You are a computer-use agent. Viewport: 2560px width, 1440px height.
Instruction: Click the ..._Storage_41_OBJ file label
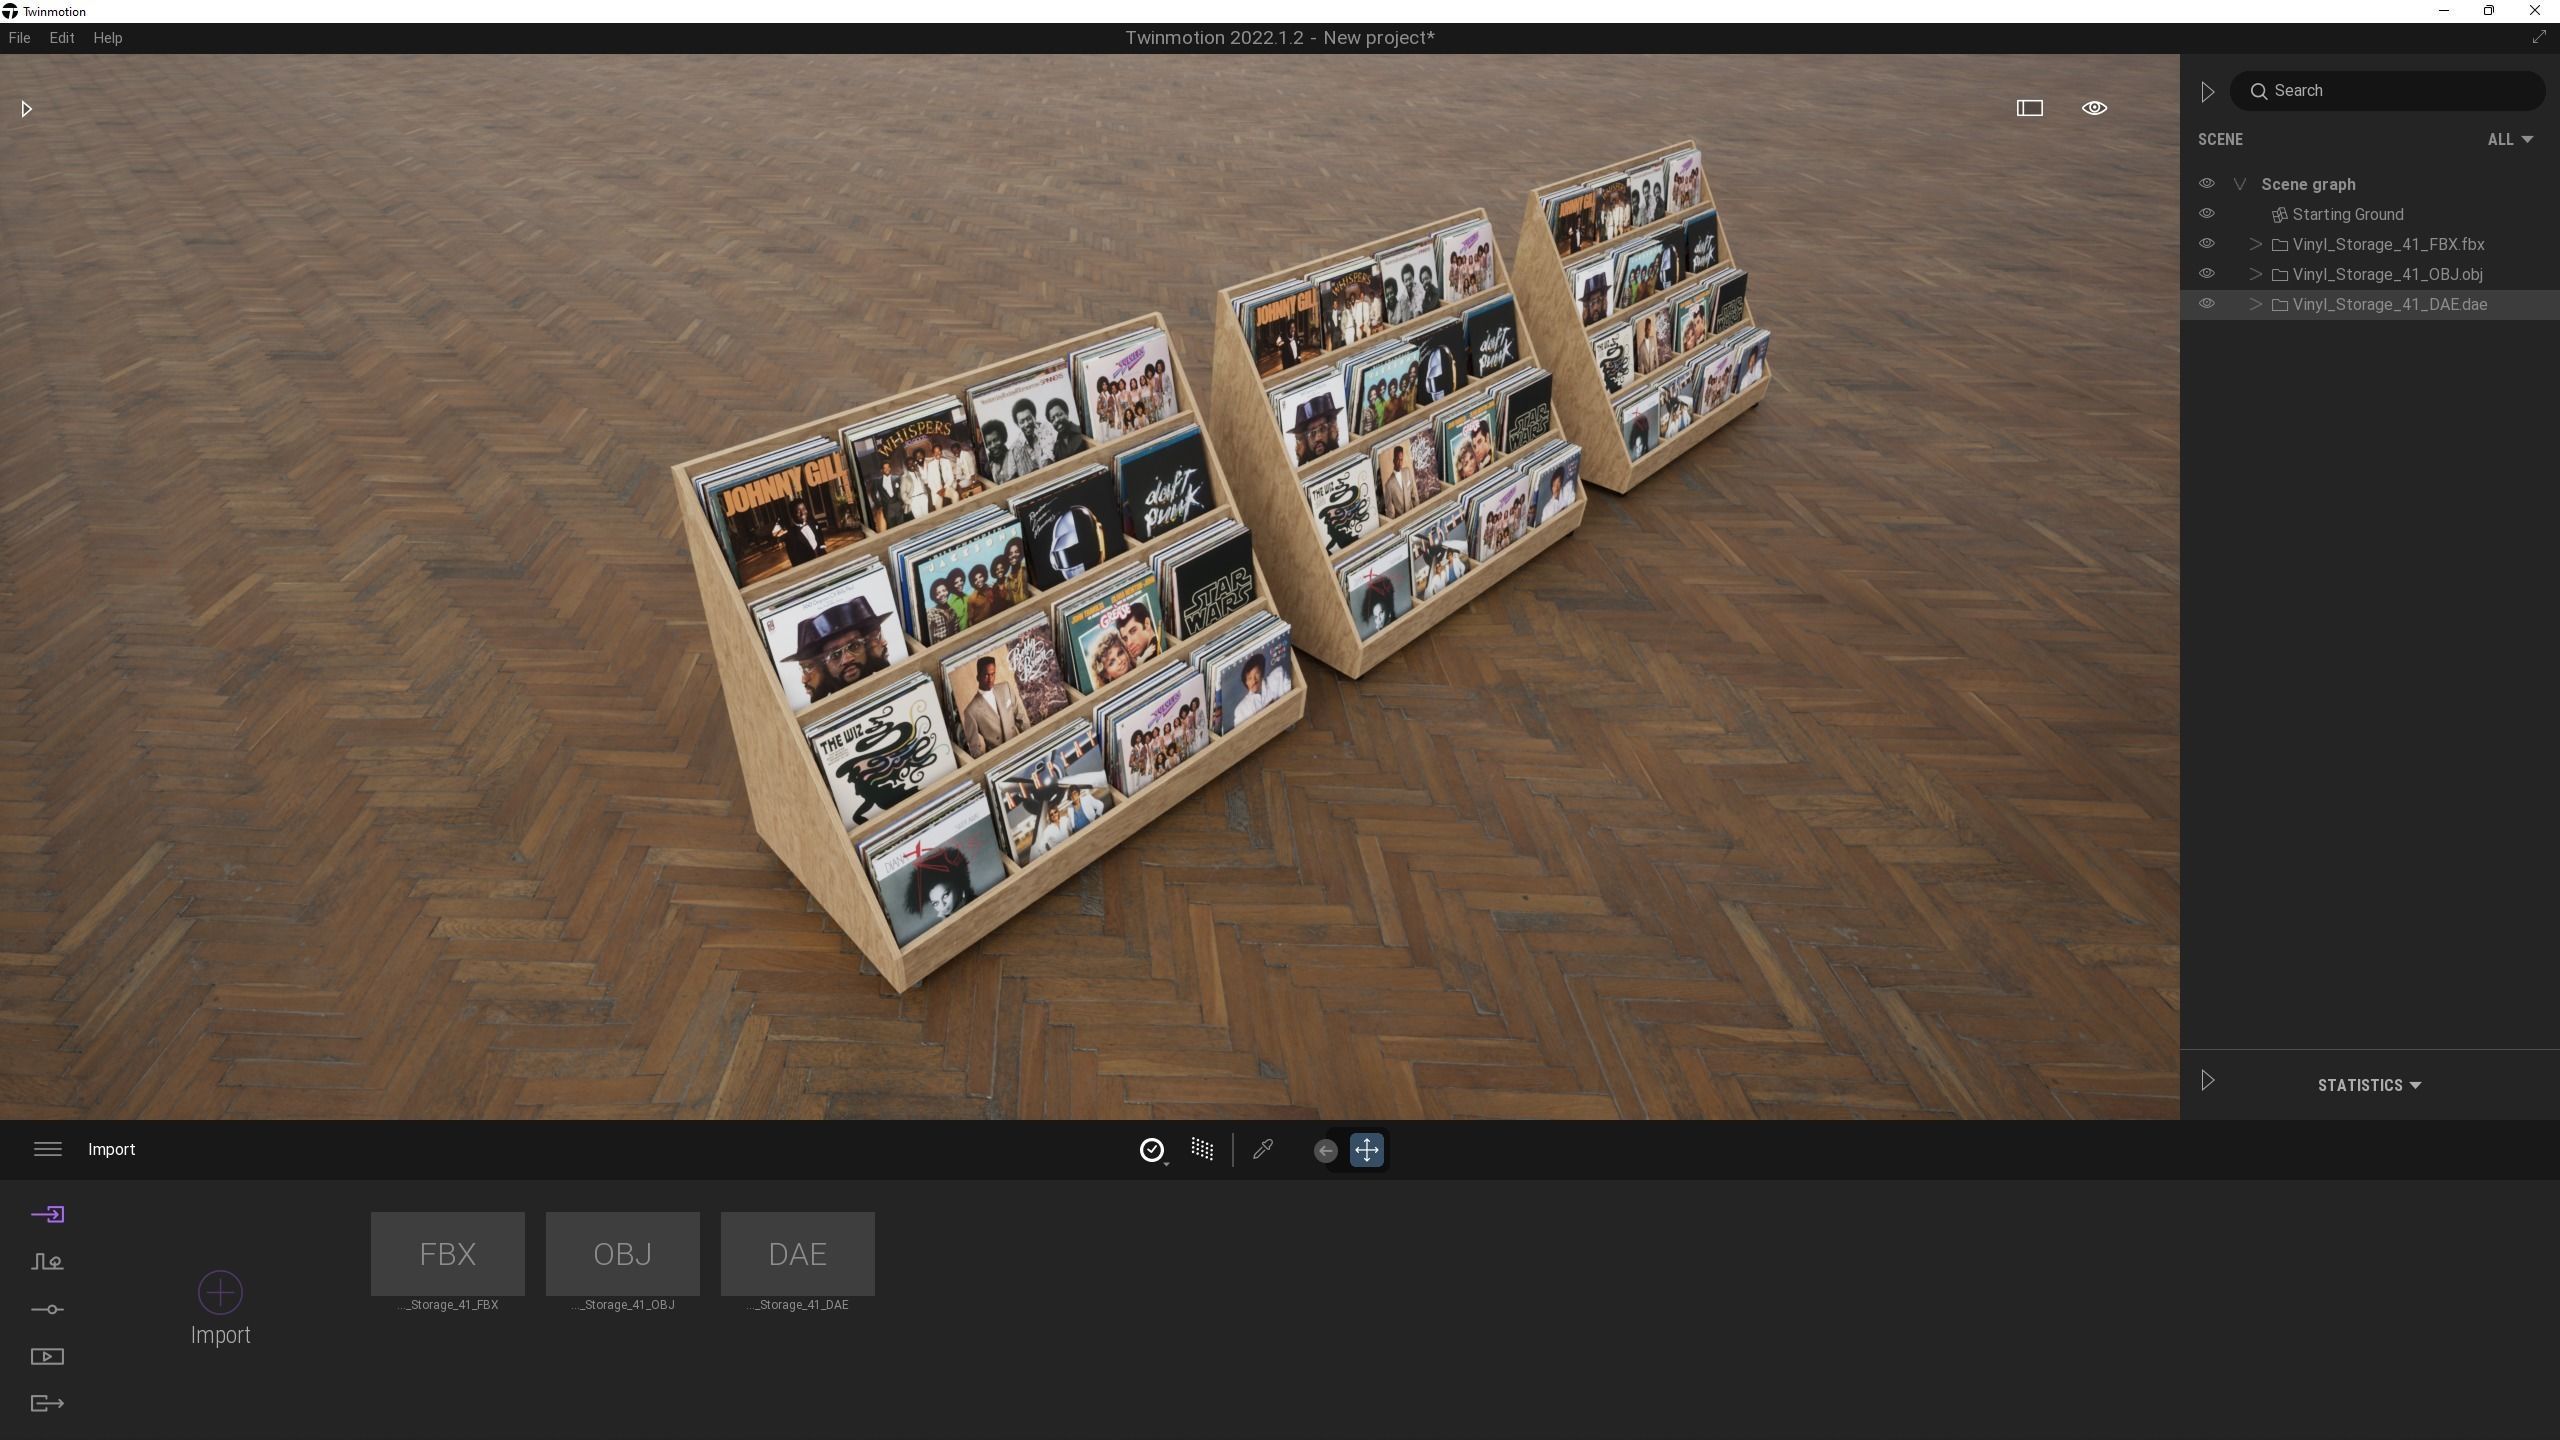623,1305
